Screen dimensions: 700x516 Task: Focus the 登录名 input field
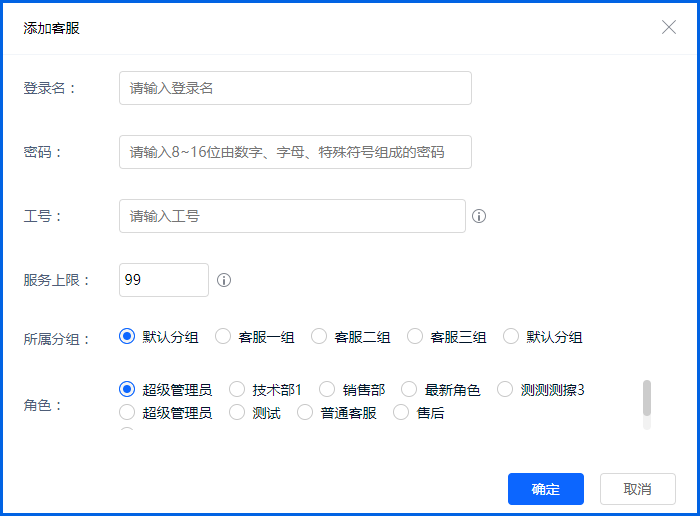tap(295, 88)
